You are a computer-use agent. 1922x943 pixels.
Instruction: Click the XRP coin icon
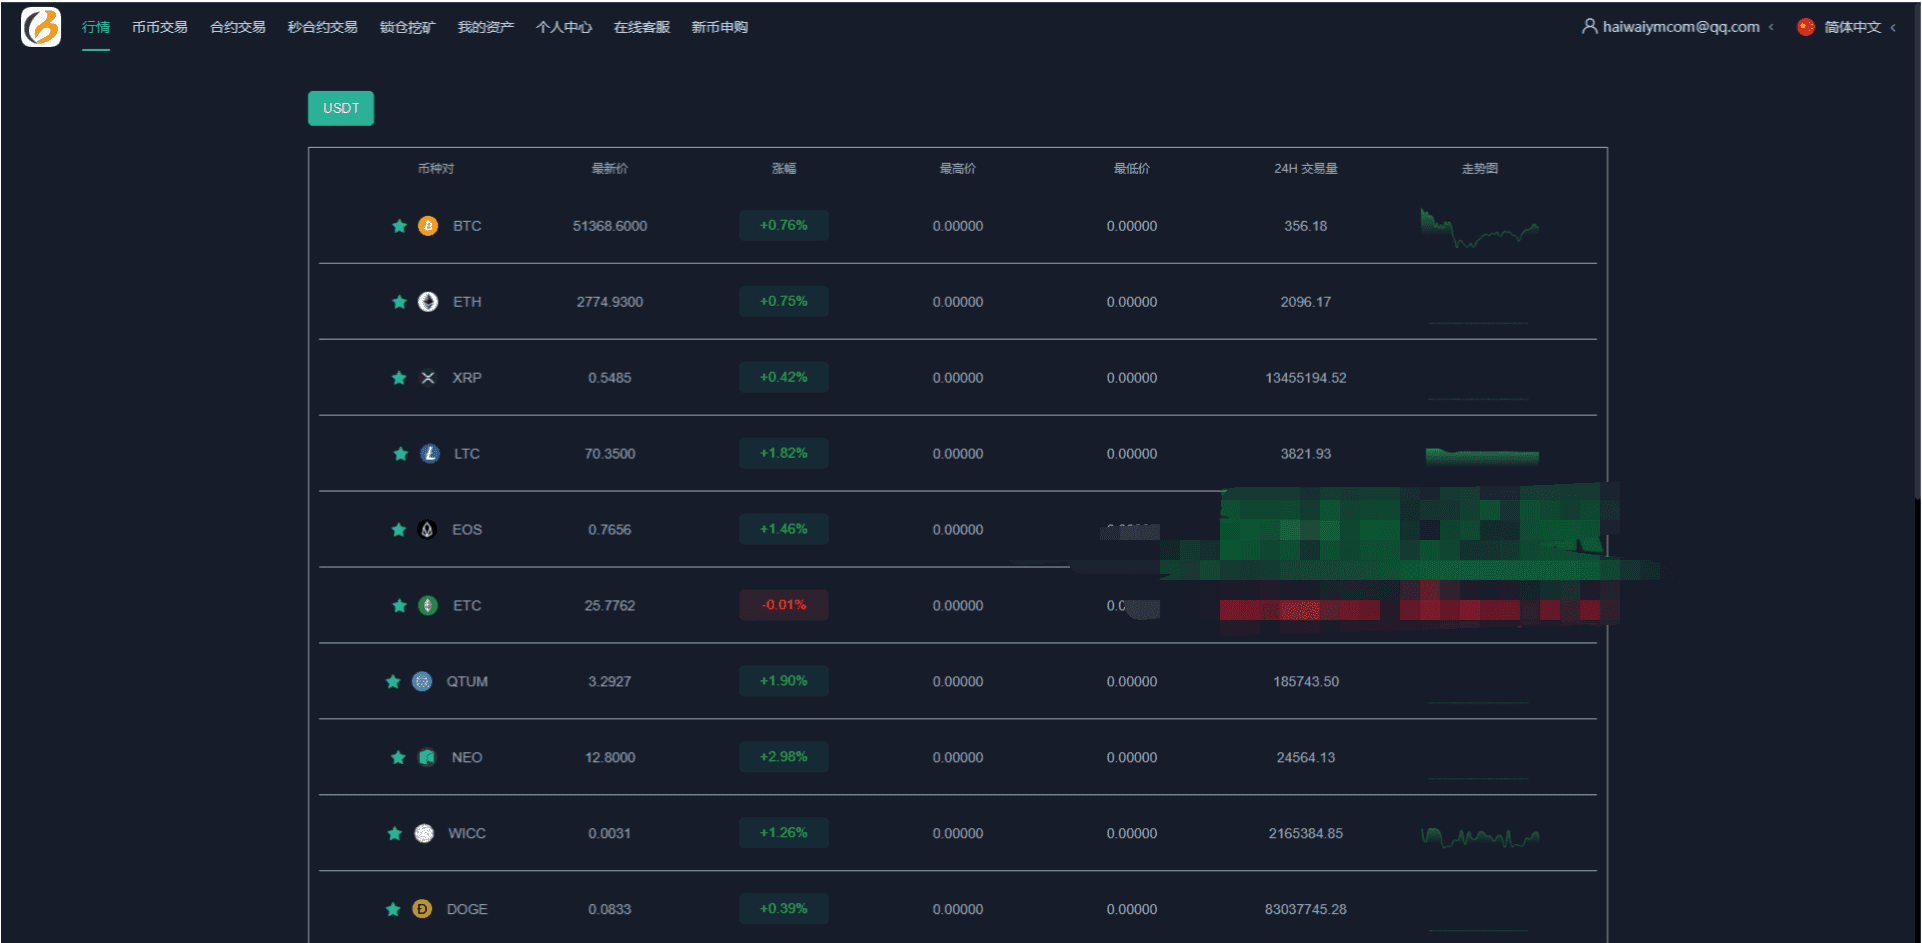tap(428, 378)
